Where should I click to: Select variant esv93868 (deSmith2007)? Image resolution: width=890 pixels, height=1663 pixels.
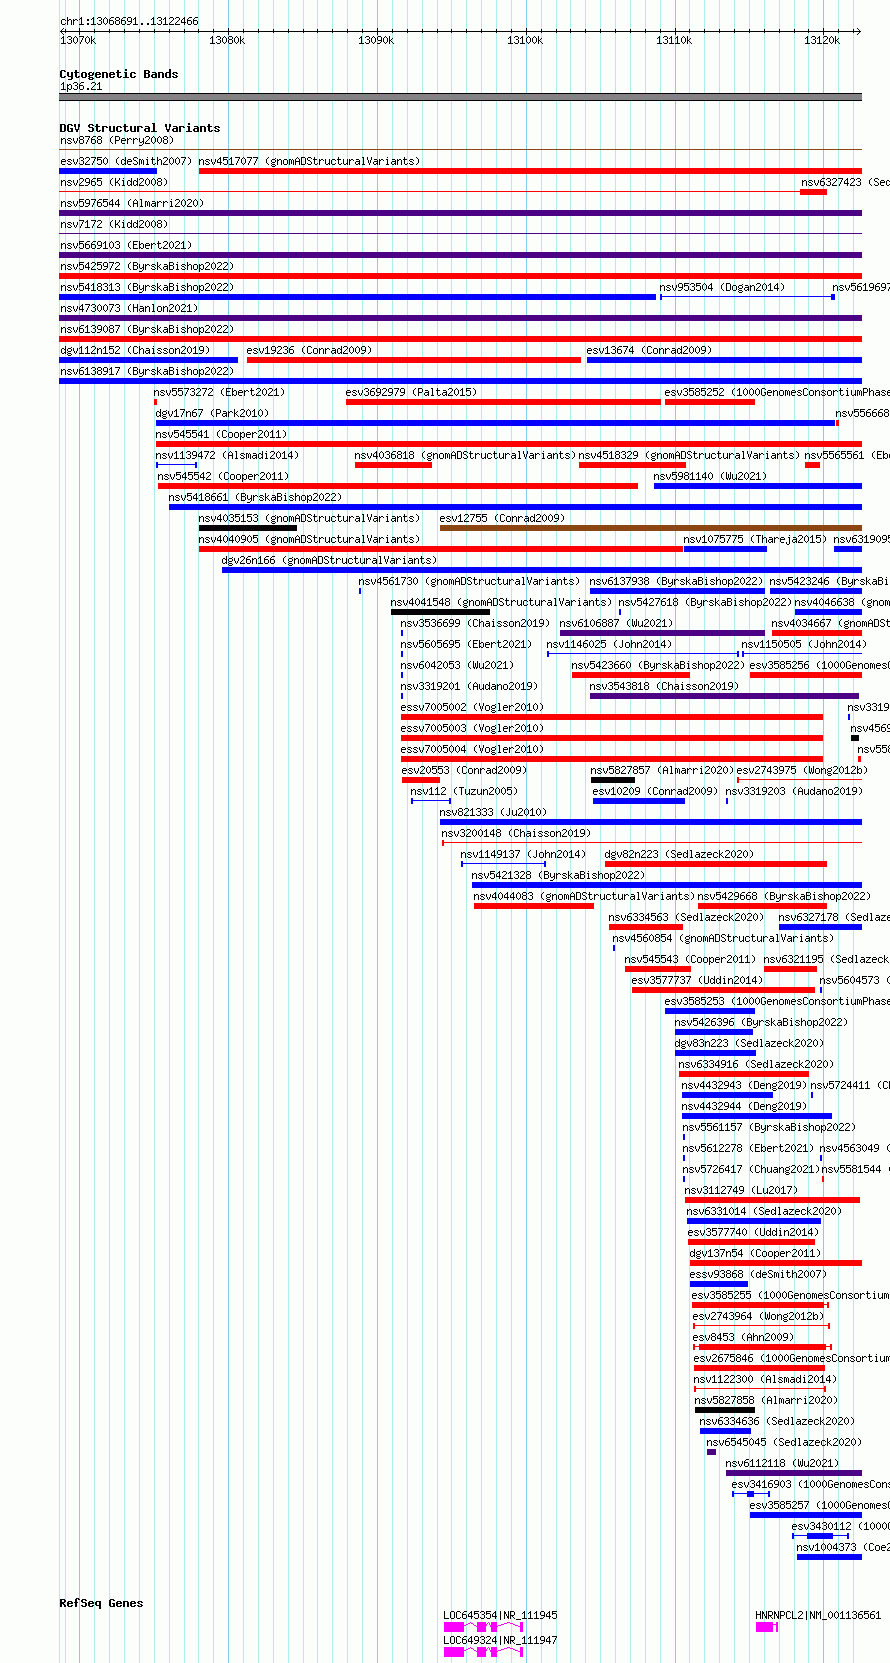pos(758,1274)
